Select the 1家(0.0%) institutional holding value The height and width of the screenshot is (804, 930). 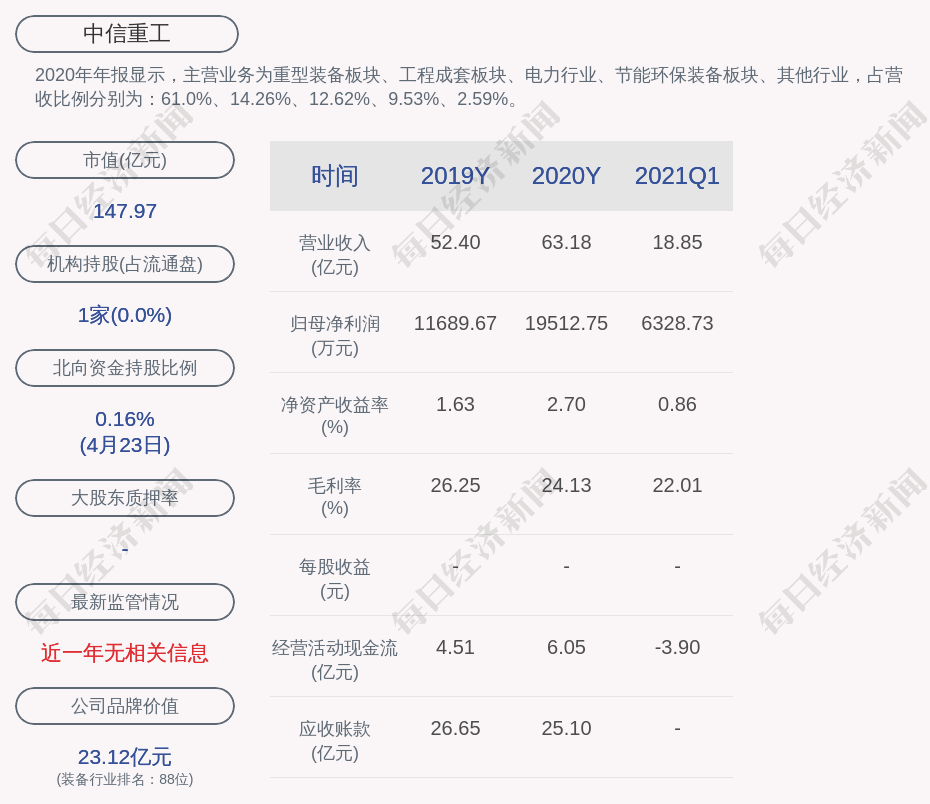(x=125, y=315)
